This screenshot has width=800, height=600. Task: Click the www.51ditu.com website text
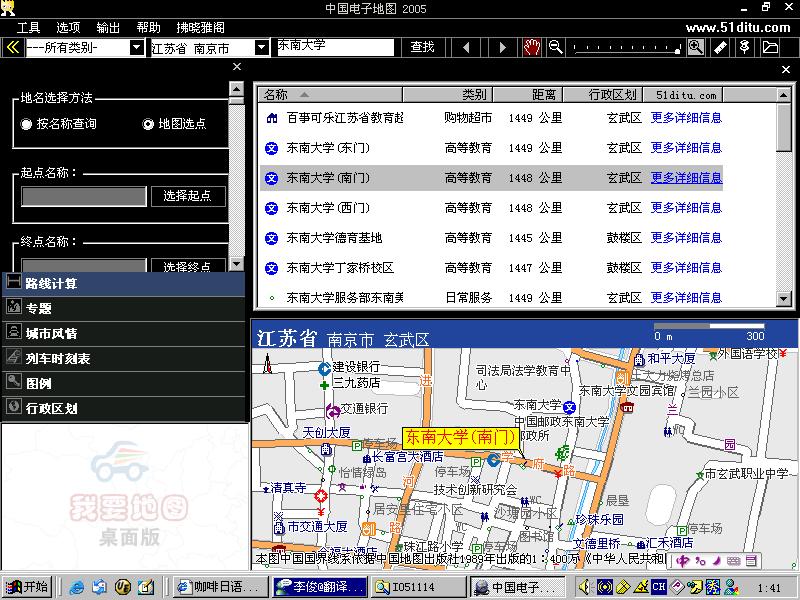tap(738, 28)
